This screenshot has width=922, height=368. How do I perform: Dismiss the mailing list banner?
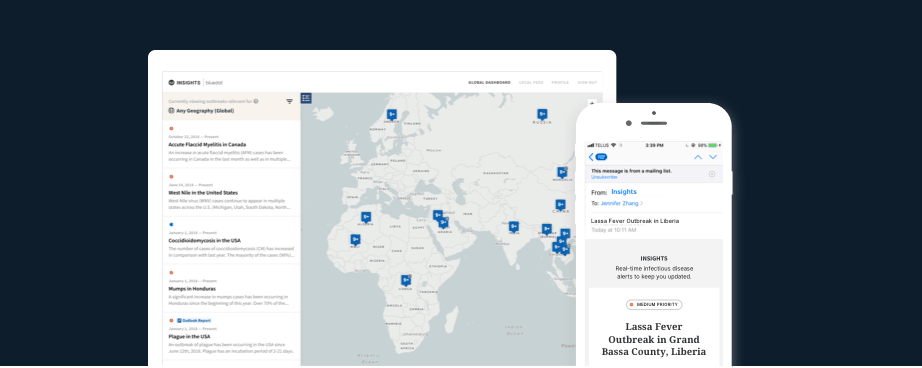(711, 173)
